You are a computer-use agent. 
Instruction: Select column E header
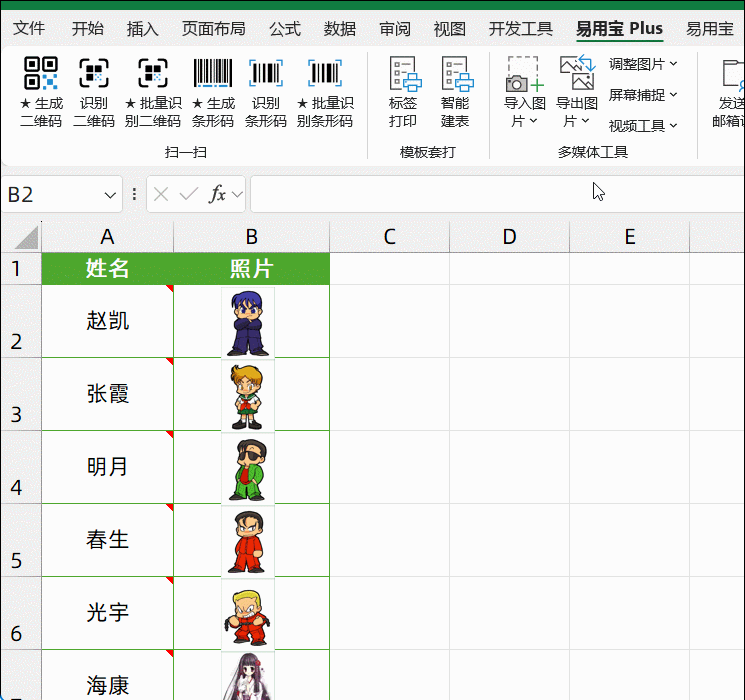pos(630,237)
